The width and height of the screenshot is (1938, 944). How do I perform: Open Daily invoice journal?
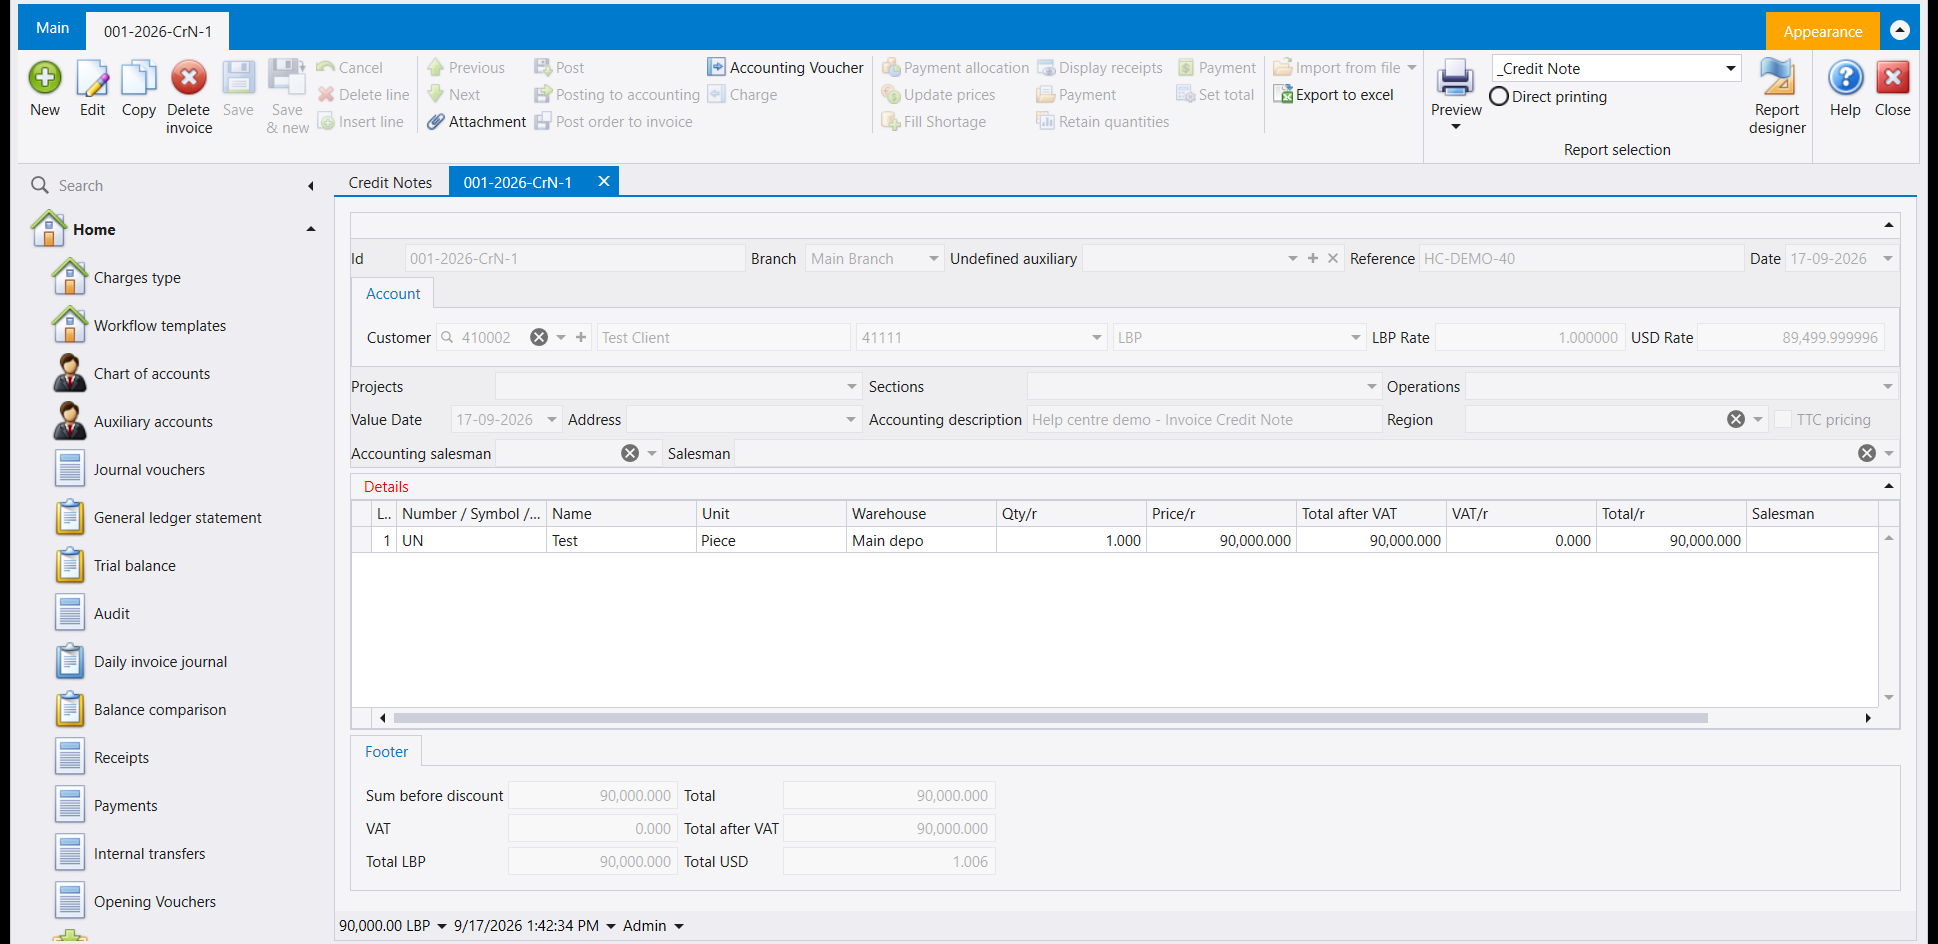[160, 662]
